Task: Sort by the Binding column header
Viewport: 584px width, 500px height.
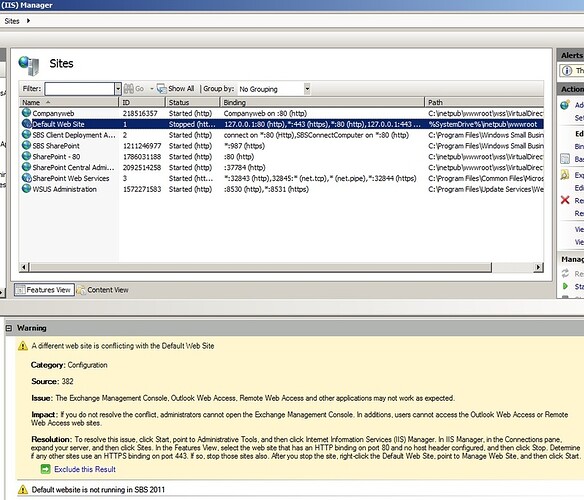Action: pos(322,102)
